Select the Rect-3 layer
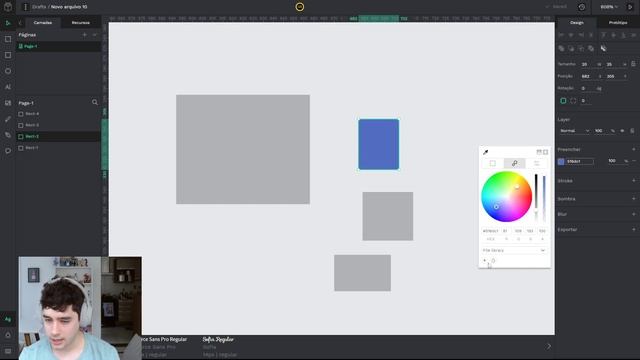 pyautogui.click(x=58, y=125)
